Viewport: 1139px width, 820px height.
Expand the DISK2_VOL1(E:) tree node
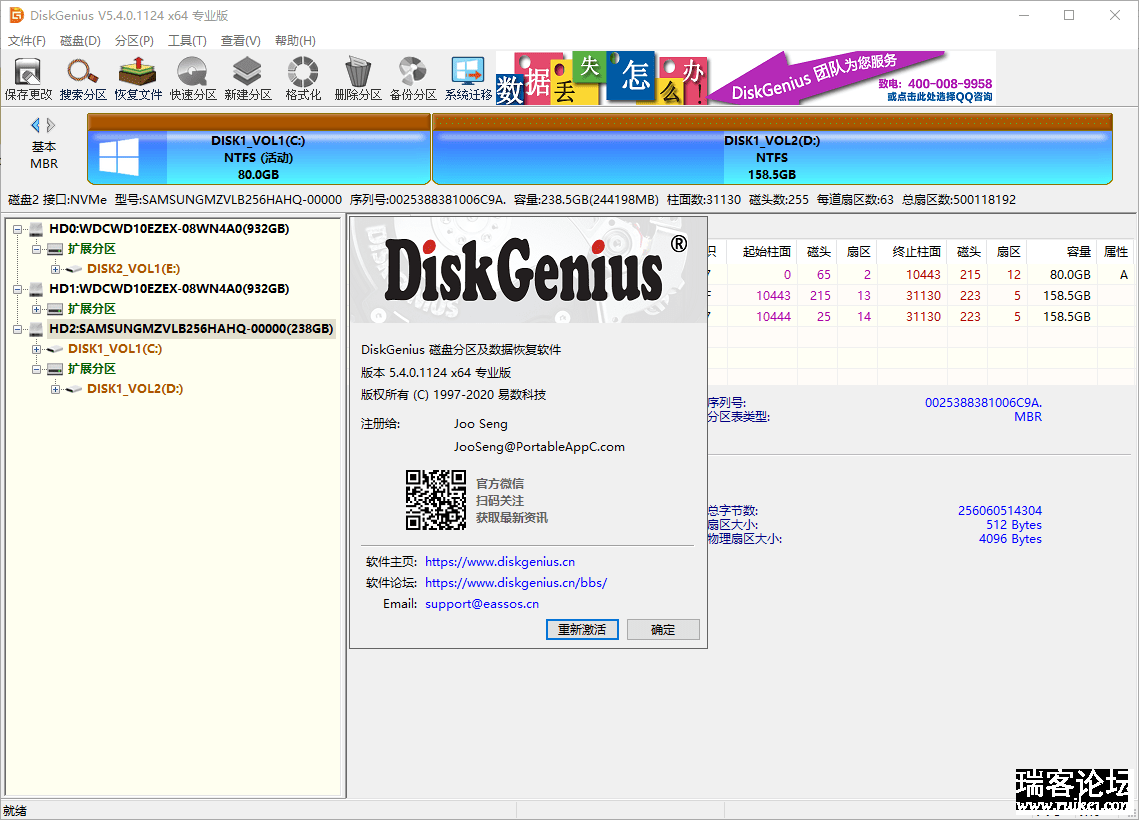coord(55,269)
